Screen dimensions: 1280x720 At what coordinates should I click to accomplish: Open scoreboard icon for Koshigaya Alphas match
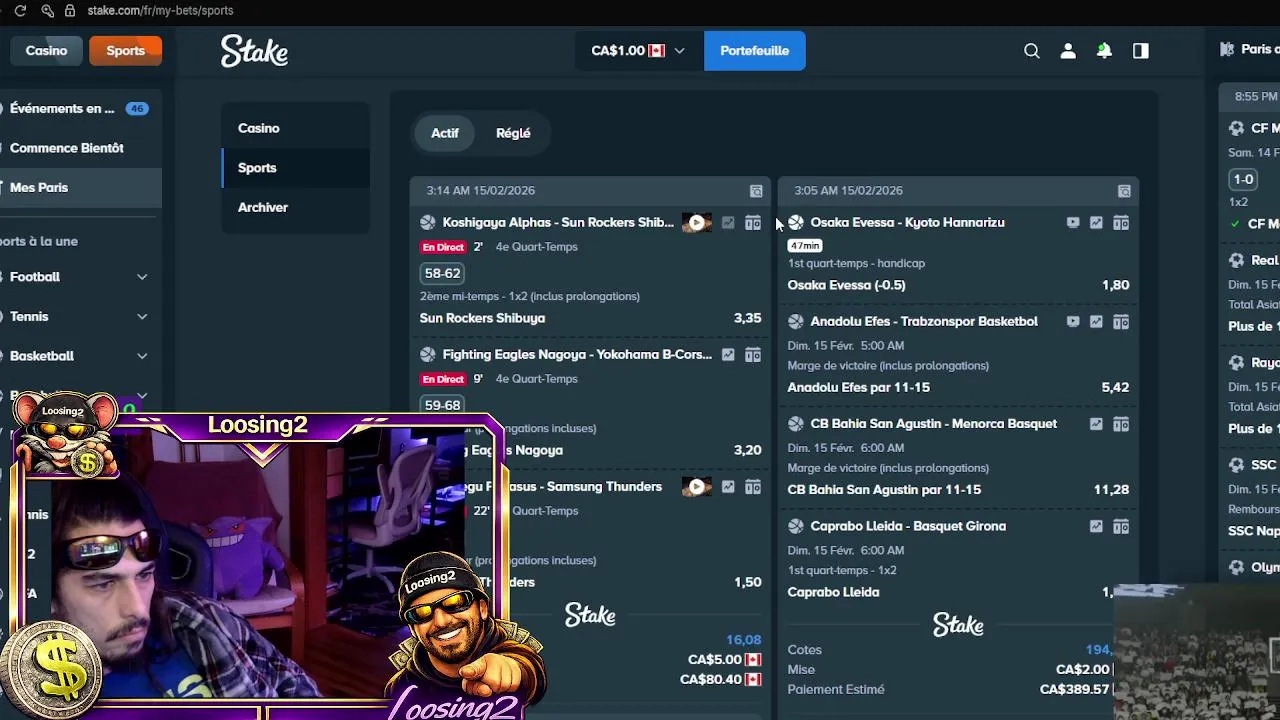[753, 223]
